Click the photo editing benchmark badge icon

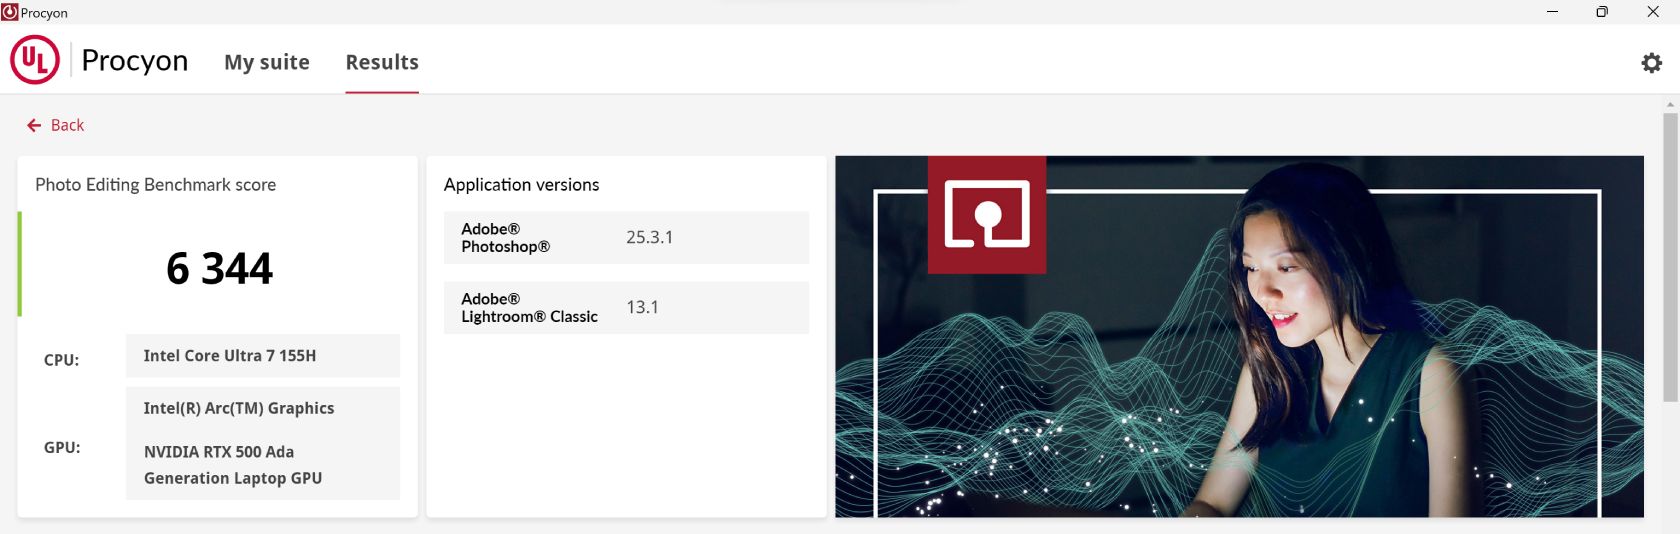click(x=987, y=214)
